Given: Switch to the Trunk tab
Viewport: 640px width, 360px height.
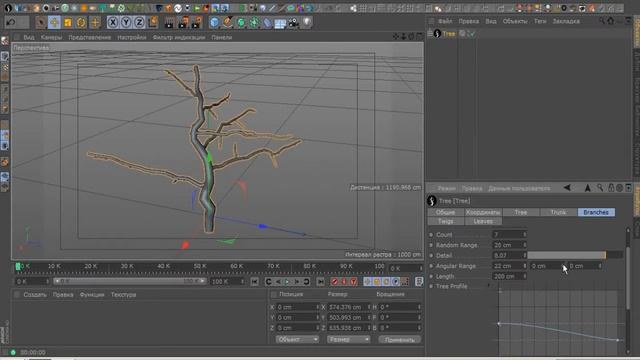Looking at the screenshot, I should pyautogui.click(x=558, y=212).
